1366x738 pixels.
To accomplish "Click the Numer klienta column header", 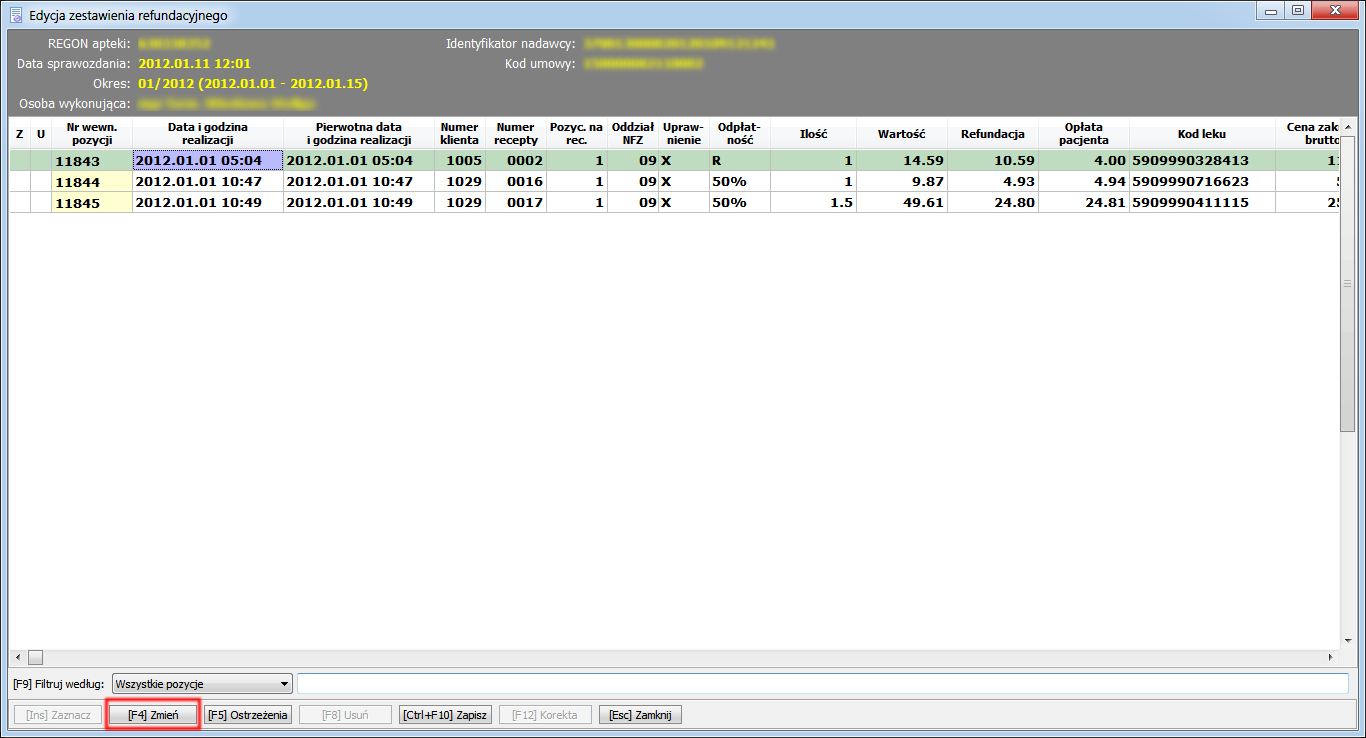I will [460, 134].
